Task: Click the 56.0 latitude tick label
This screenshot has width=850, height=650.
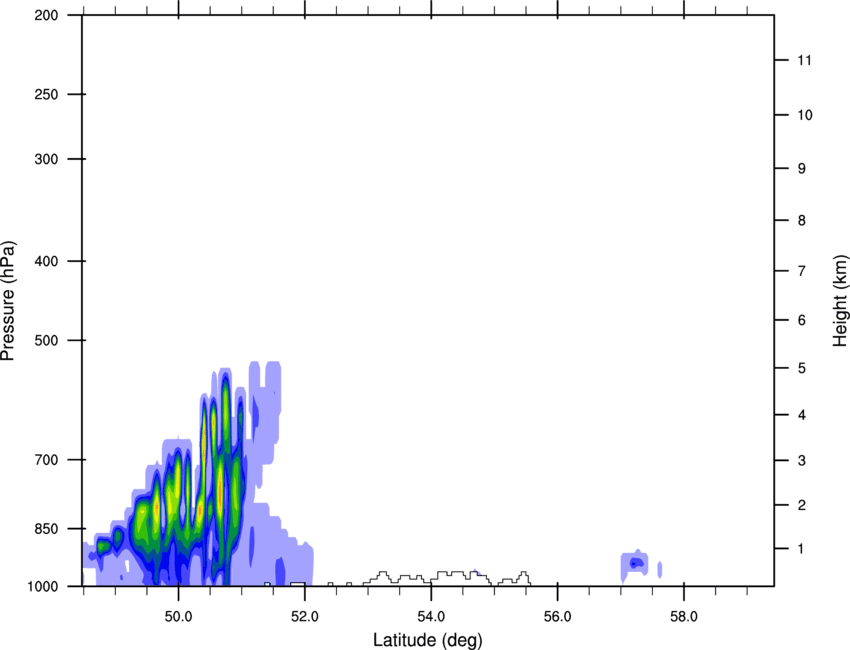Action: [x=557, y=616]
